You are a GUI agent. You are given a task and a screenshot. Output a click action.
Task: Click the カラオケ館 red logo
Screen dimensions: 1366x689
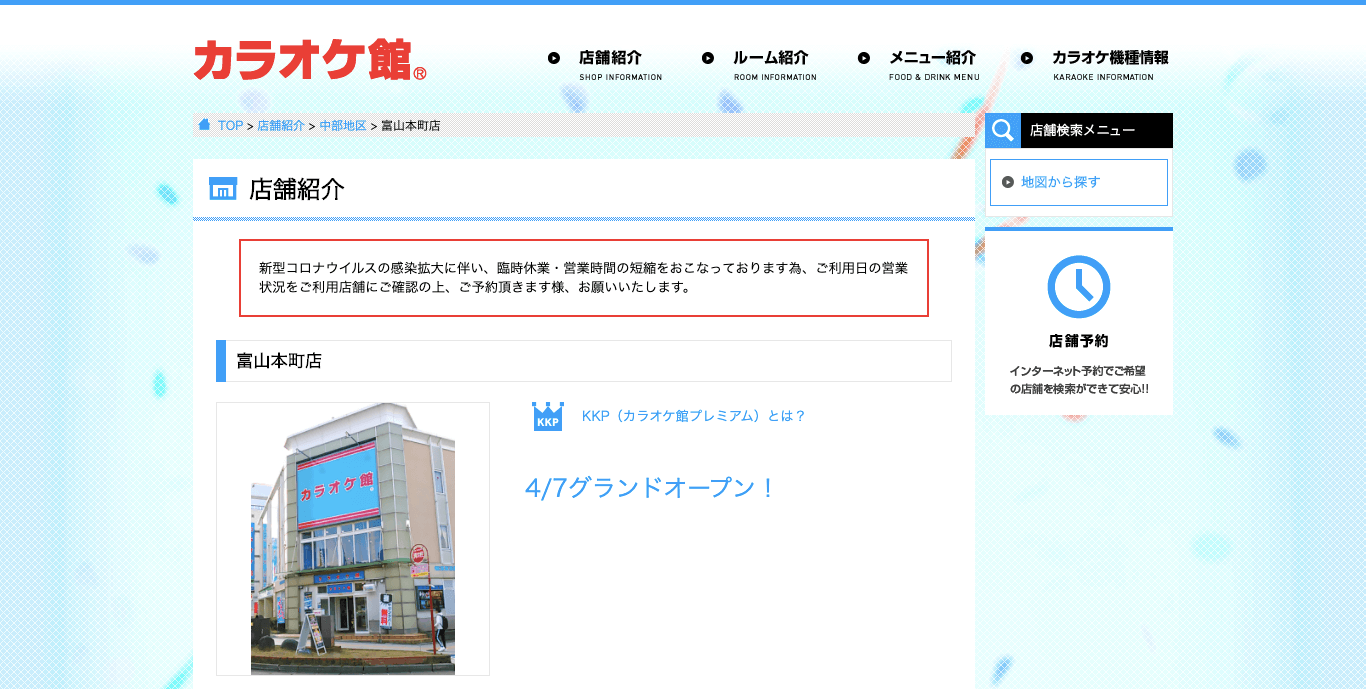[x=310, y=60]
